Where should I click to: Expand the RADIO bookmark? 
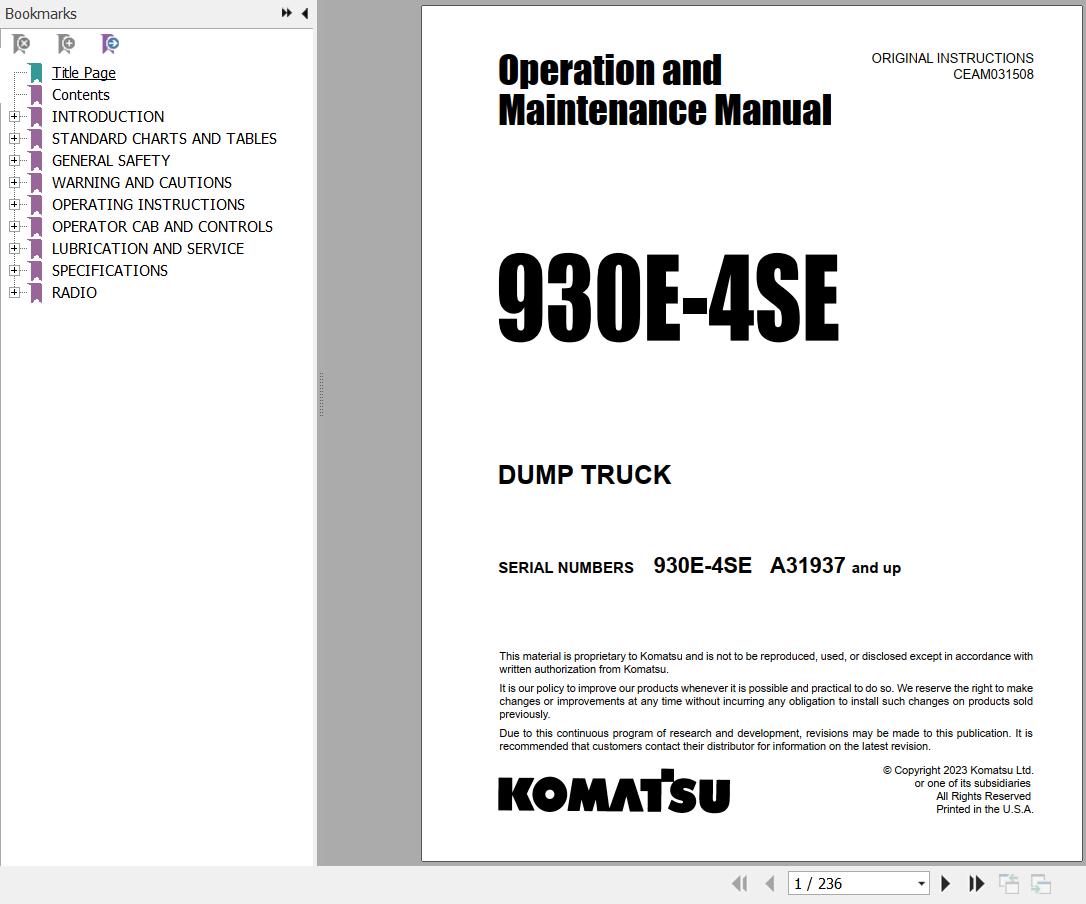(x=14, y=293)
